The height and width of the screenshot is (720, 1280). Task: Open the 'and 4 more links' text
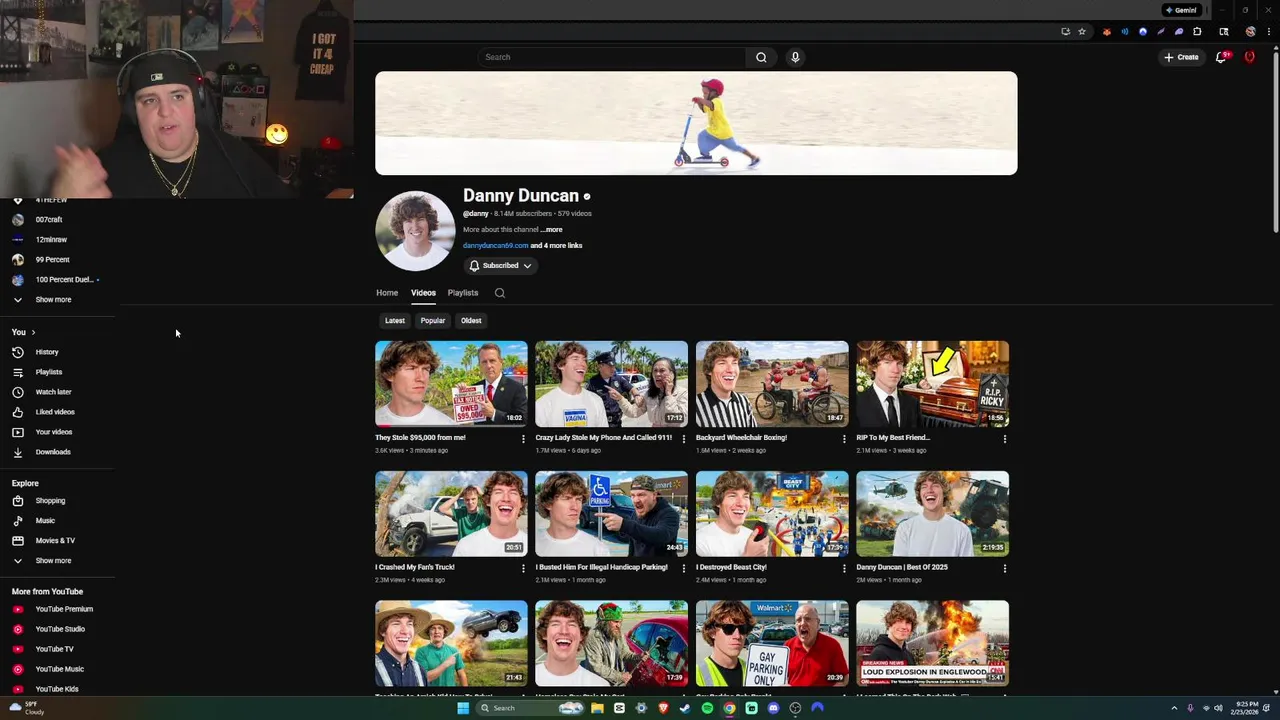click(x=556, y=246)
